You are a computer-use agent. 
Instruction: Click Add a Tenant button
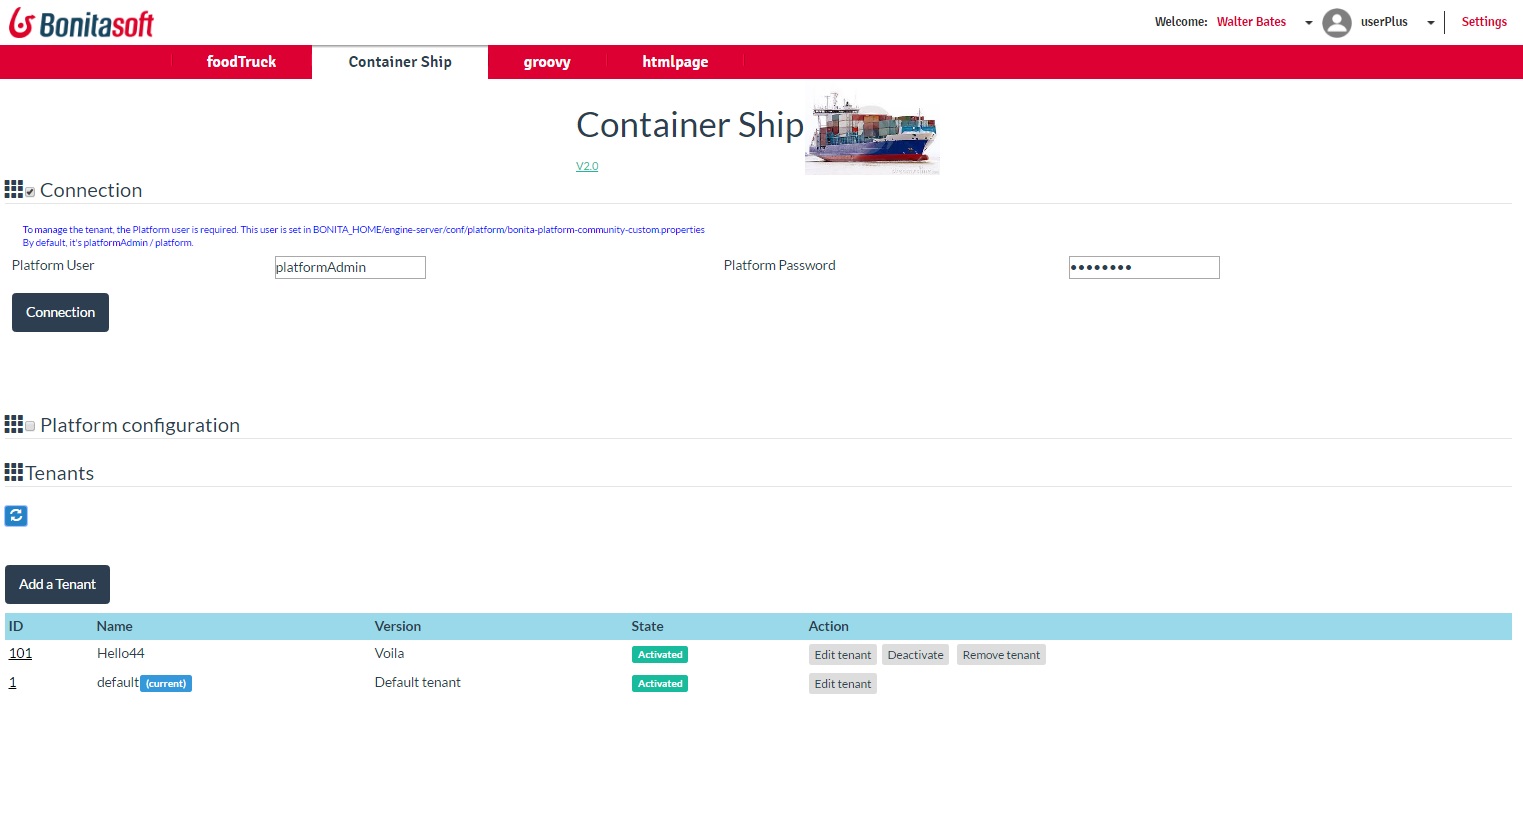(57, 584)
